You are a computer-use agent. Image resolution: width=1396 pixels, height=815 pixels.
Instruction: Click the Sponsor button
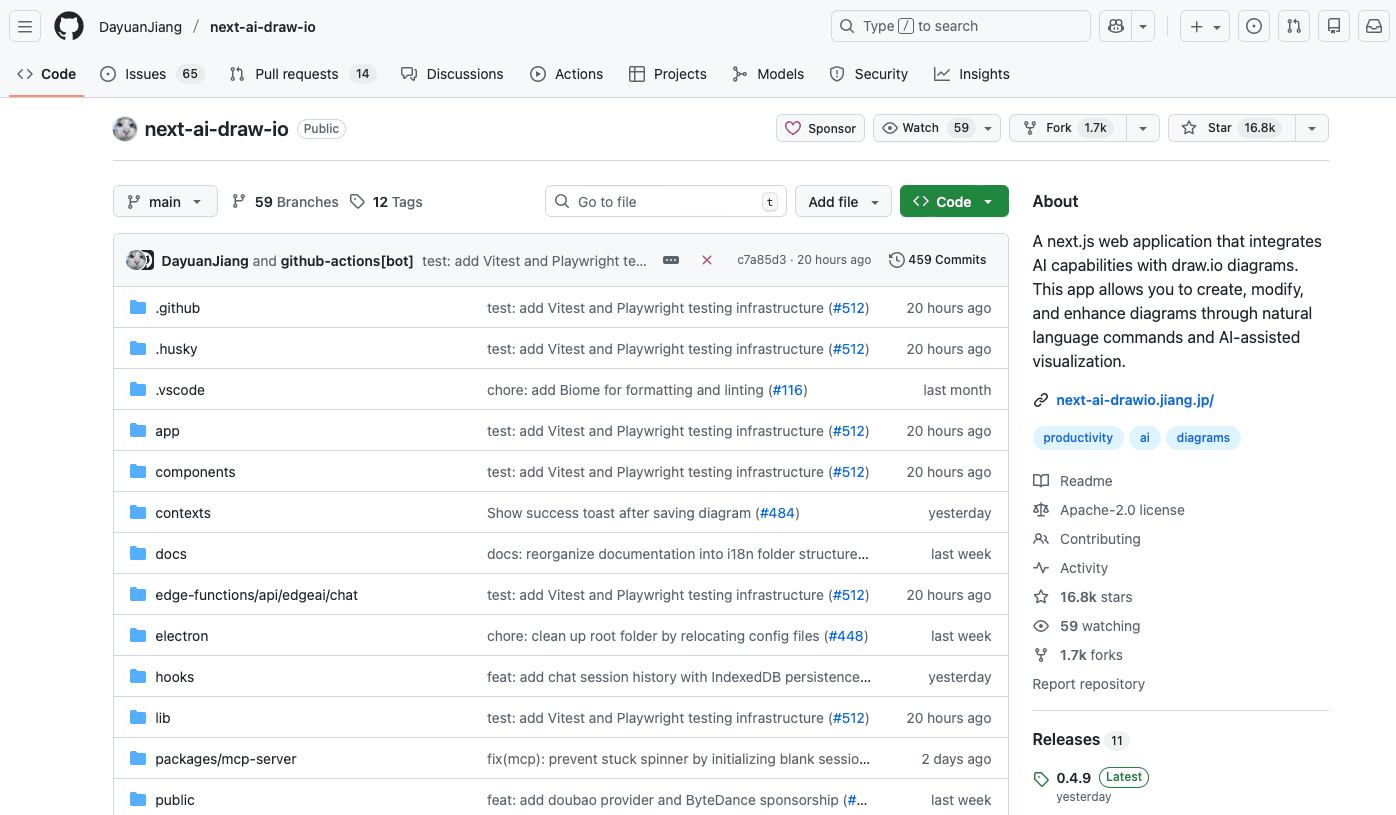coord(820,128)
